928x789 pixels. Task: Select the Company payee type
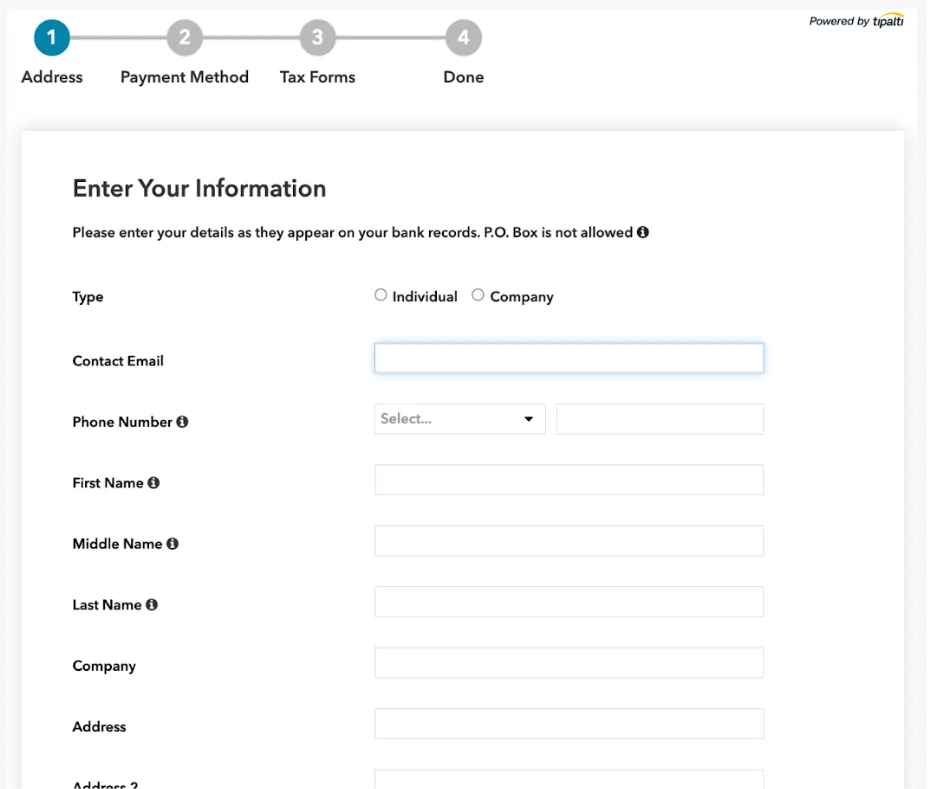click(478, 294)
